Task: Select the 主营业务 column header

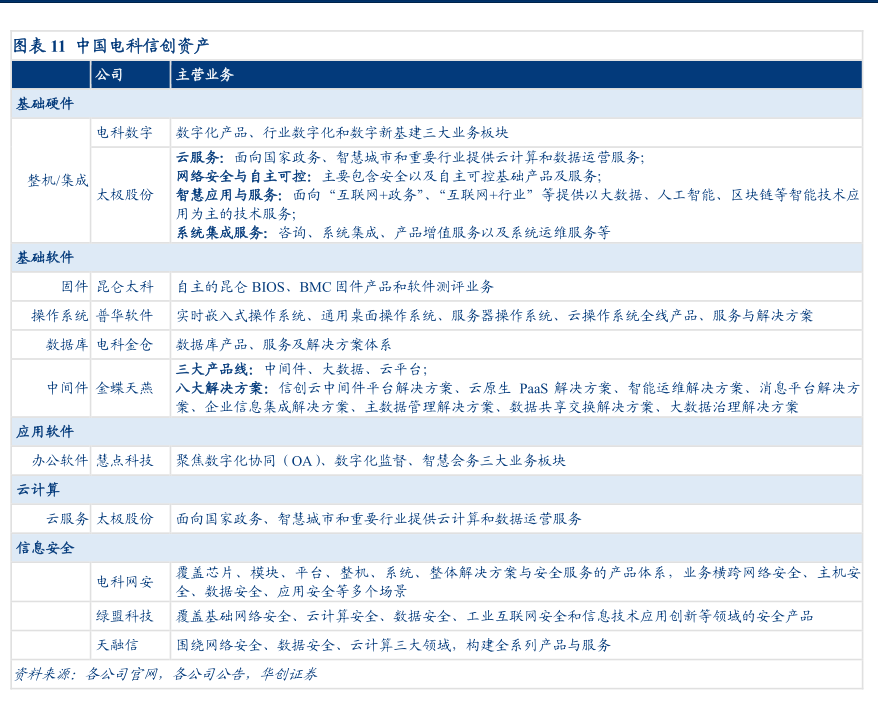Action: pyautogui.click(x=205, y=75)
